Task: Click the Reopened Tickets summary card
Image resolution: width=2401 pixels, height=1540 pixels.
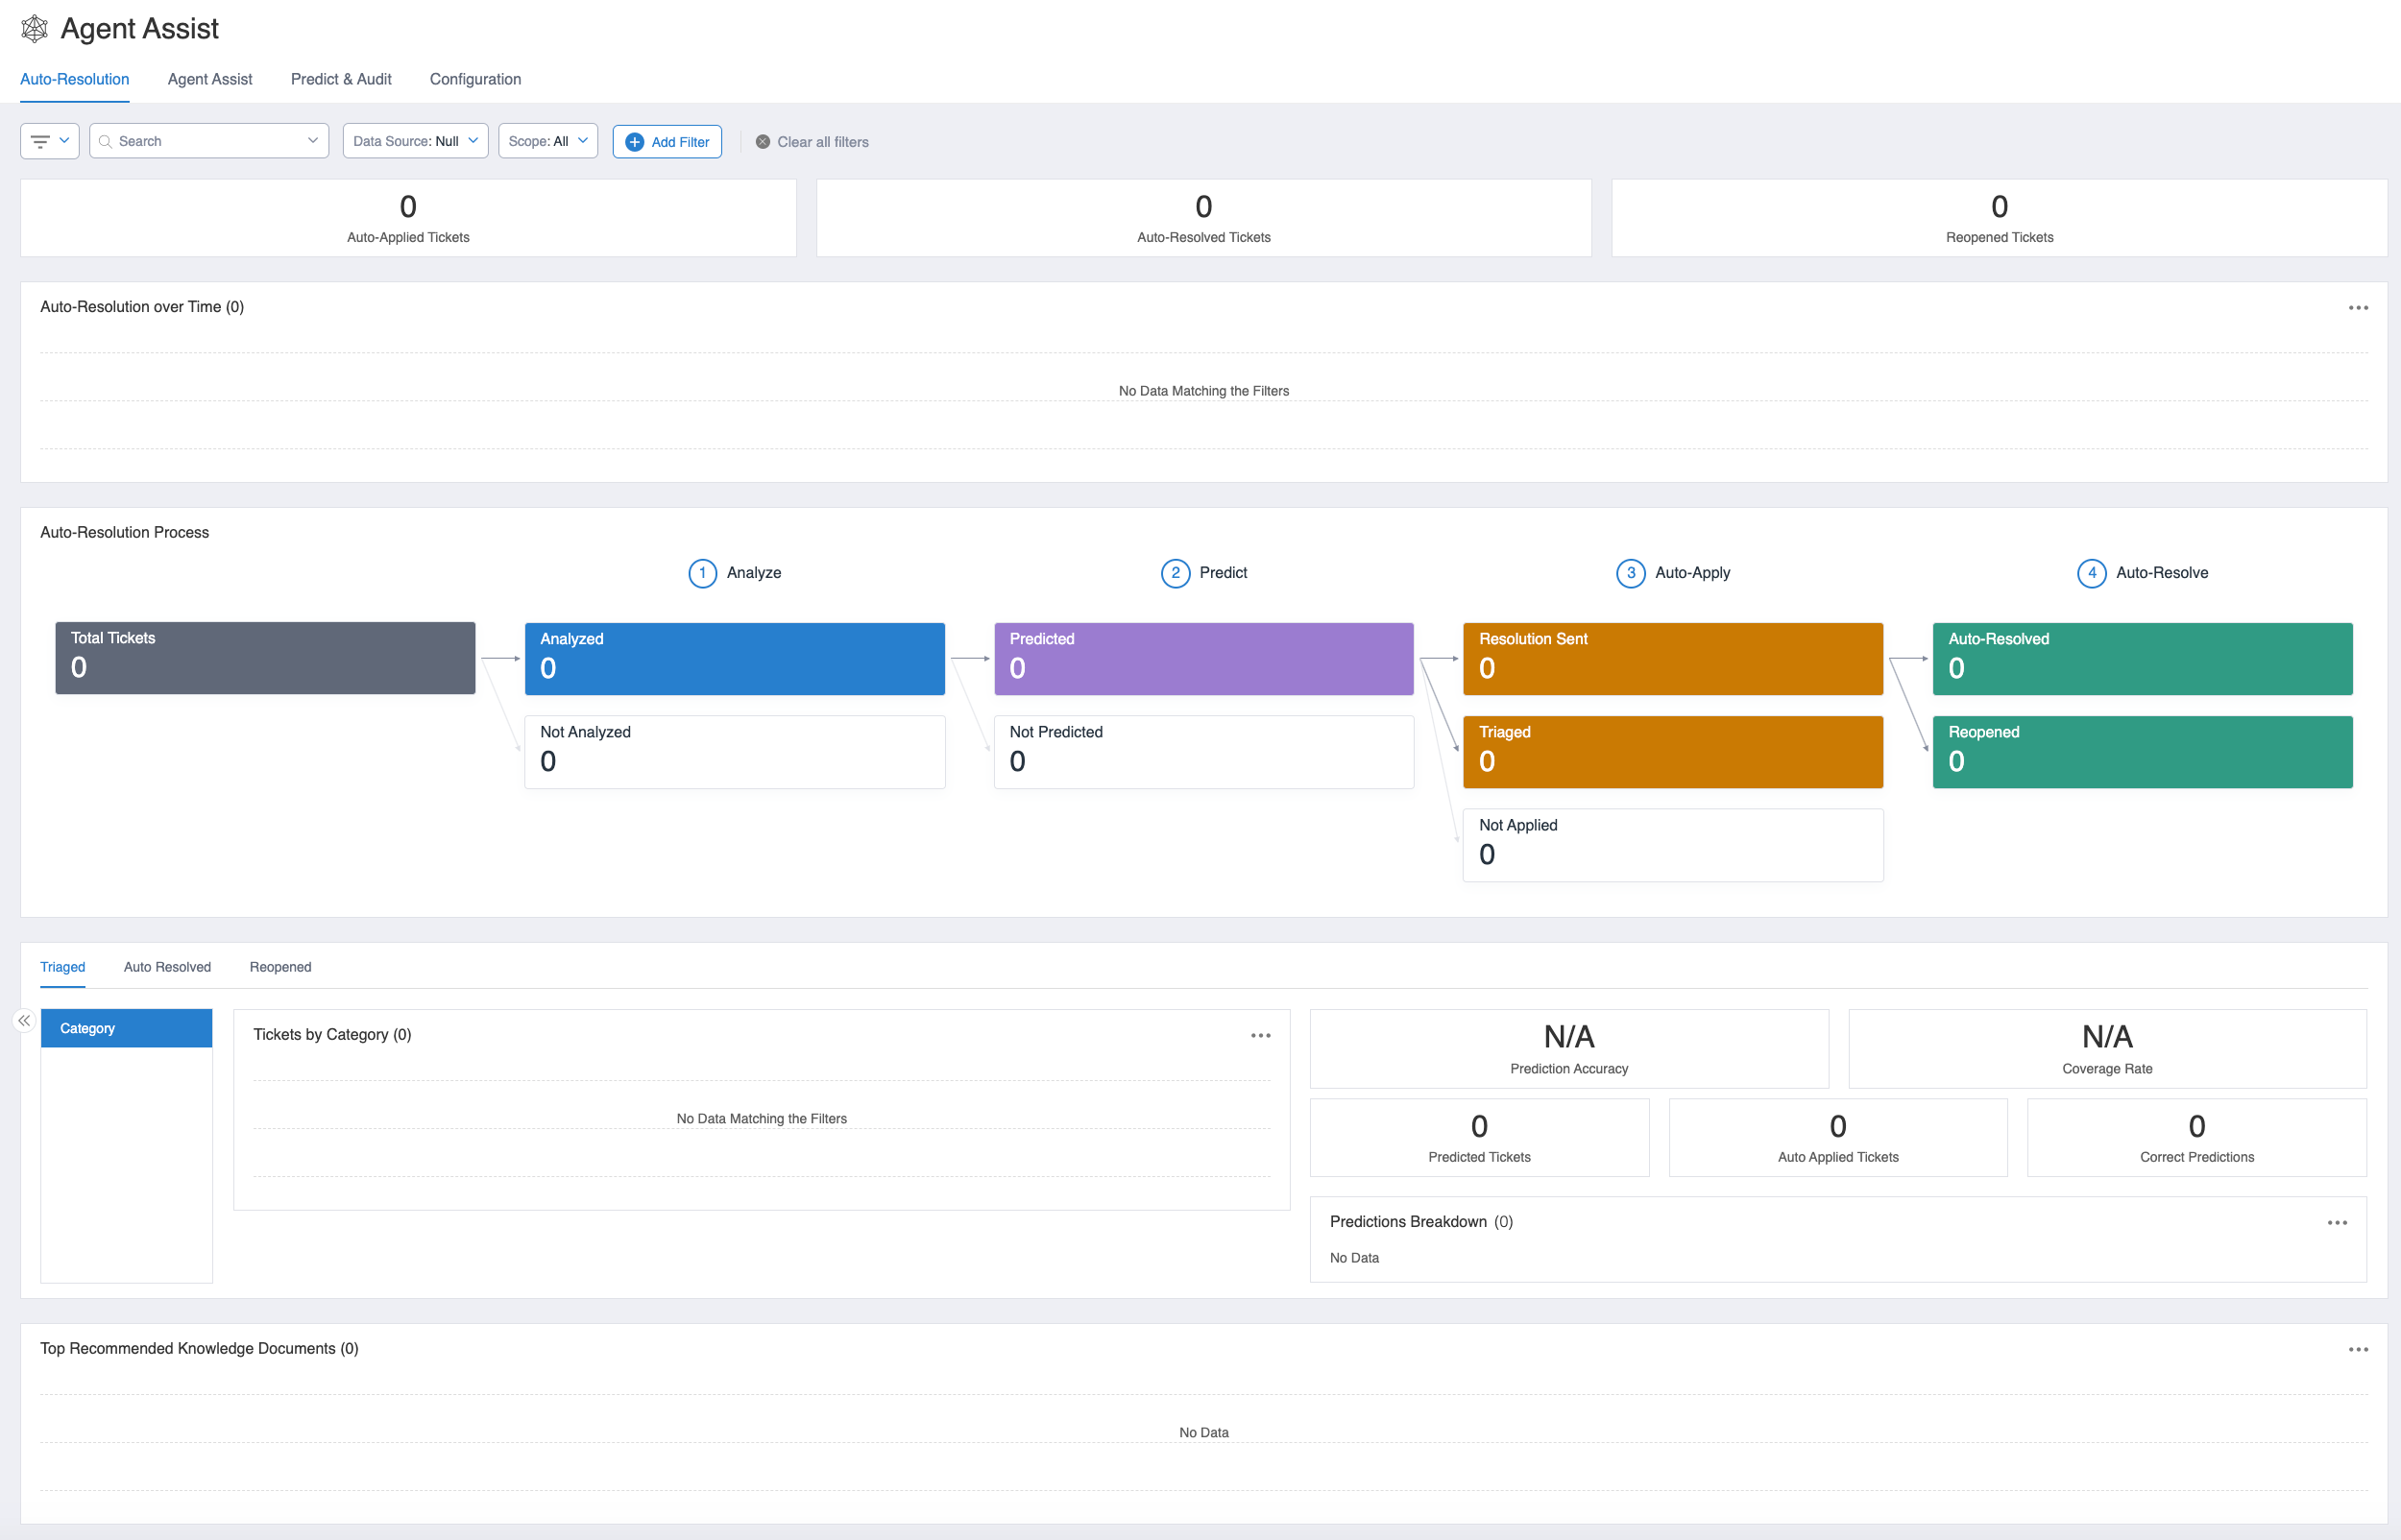Action: 1999,218
